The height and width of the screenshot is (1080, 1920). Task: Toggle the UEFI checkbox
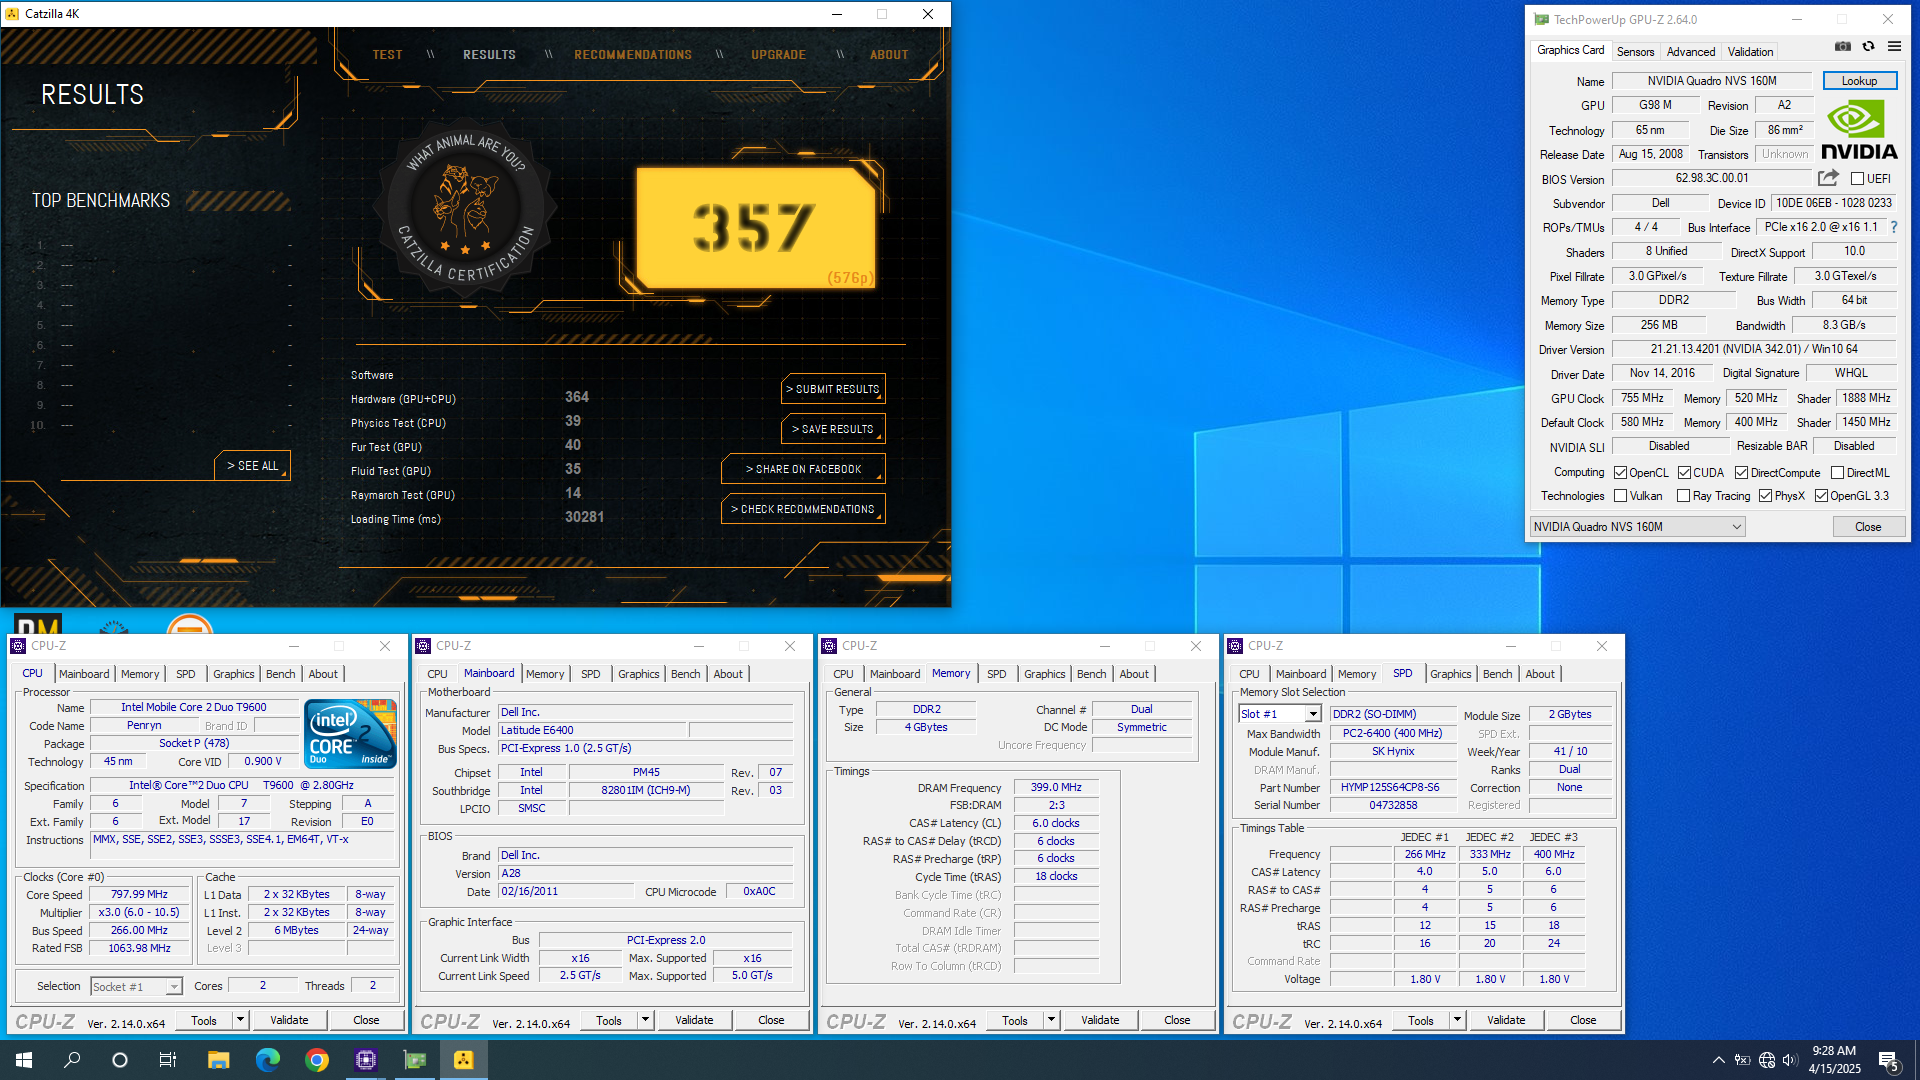tap(1857, 179)
